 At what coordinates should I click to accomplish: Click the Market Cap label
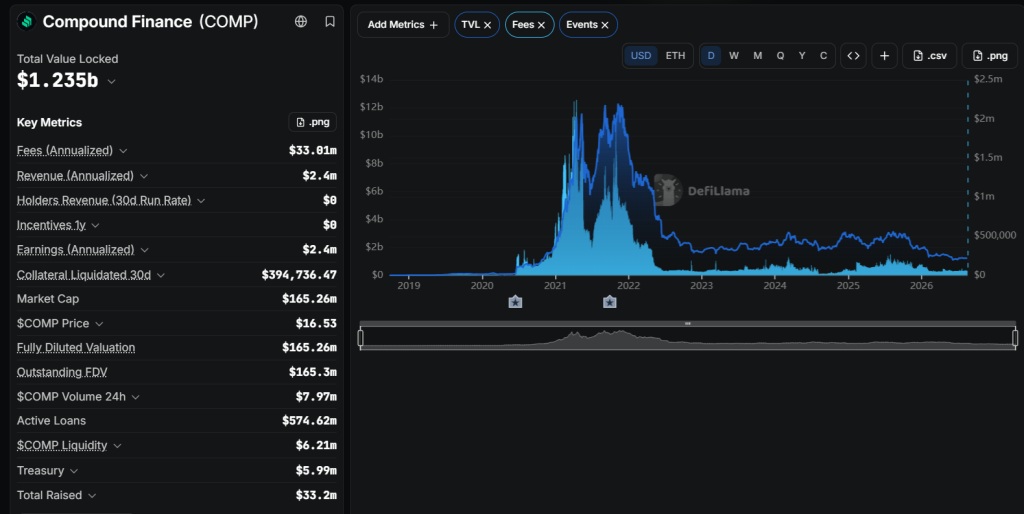click(x=48, y=298)
